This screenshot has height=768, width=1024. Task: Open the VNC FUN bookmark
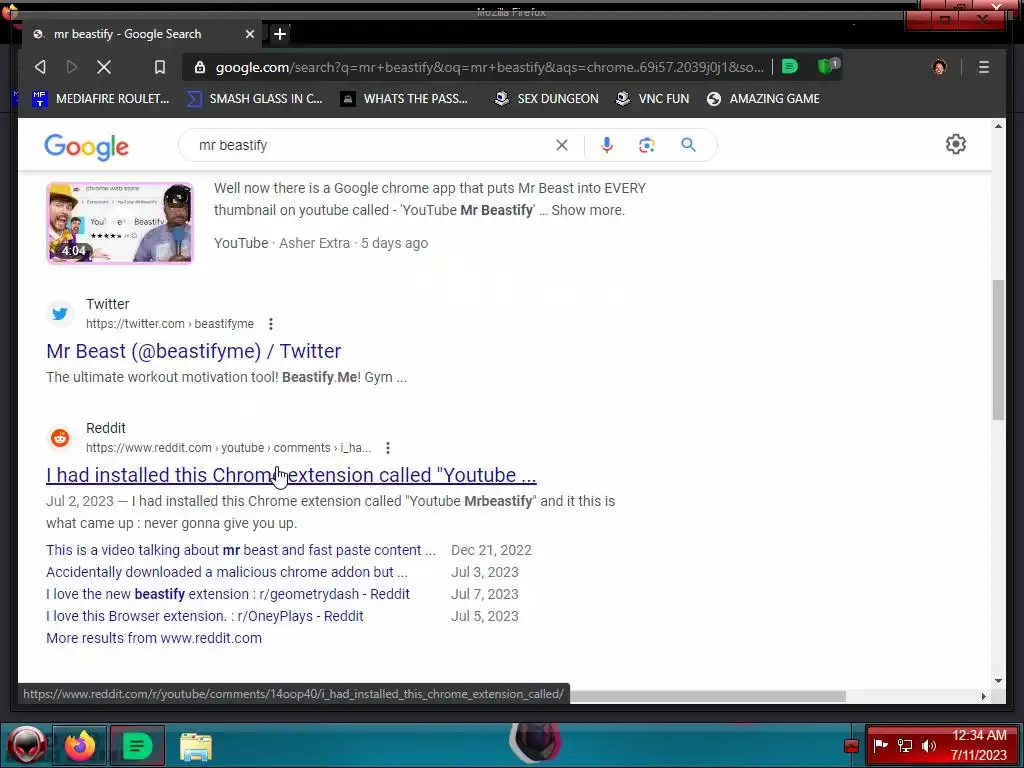pos(652,99)
